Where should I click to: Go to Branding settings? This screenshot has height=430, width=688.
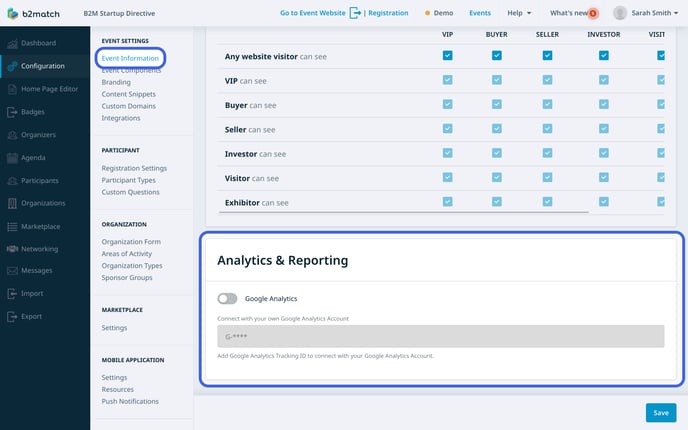[x=116, y=82]
